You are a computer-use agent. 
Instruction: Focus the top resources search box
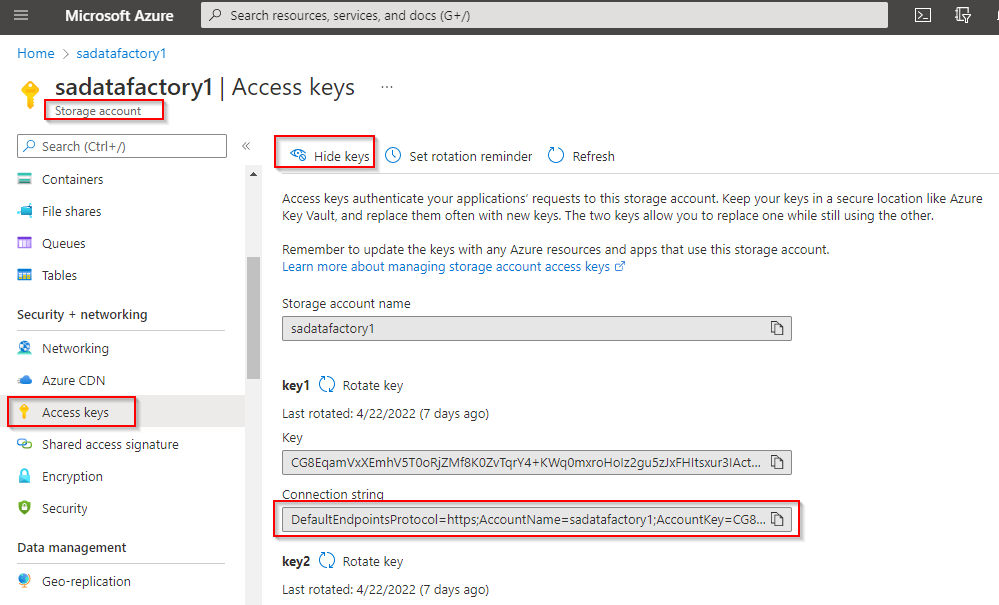point(544,15)
